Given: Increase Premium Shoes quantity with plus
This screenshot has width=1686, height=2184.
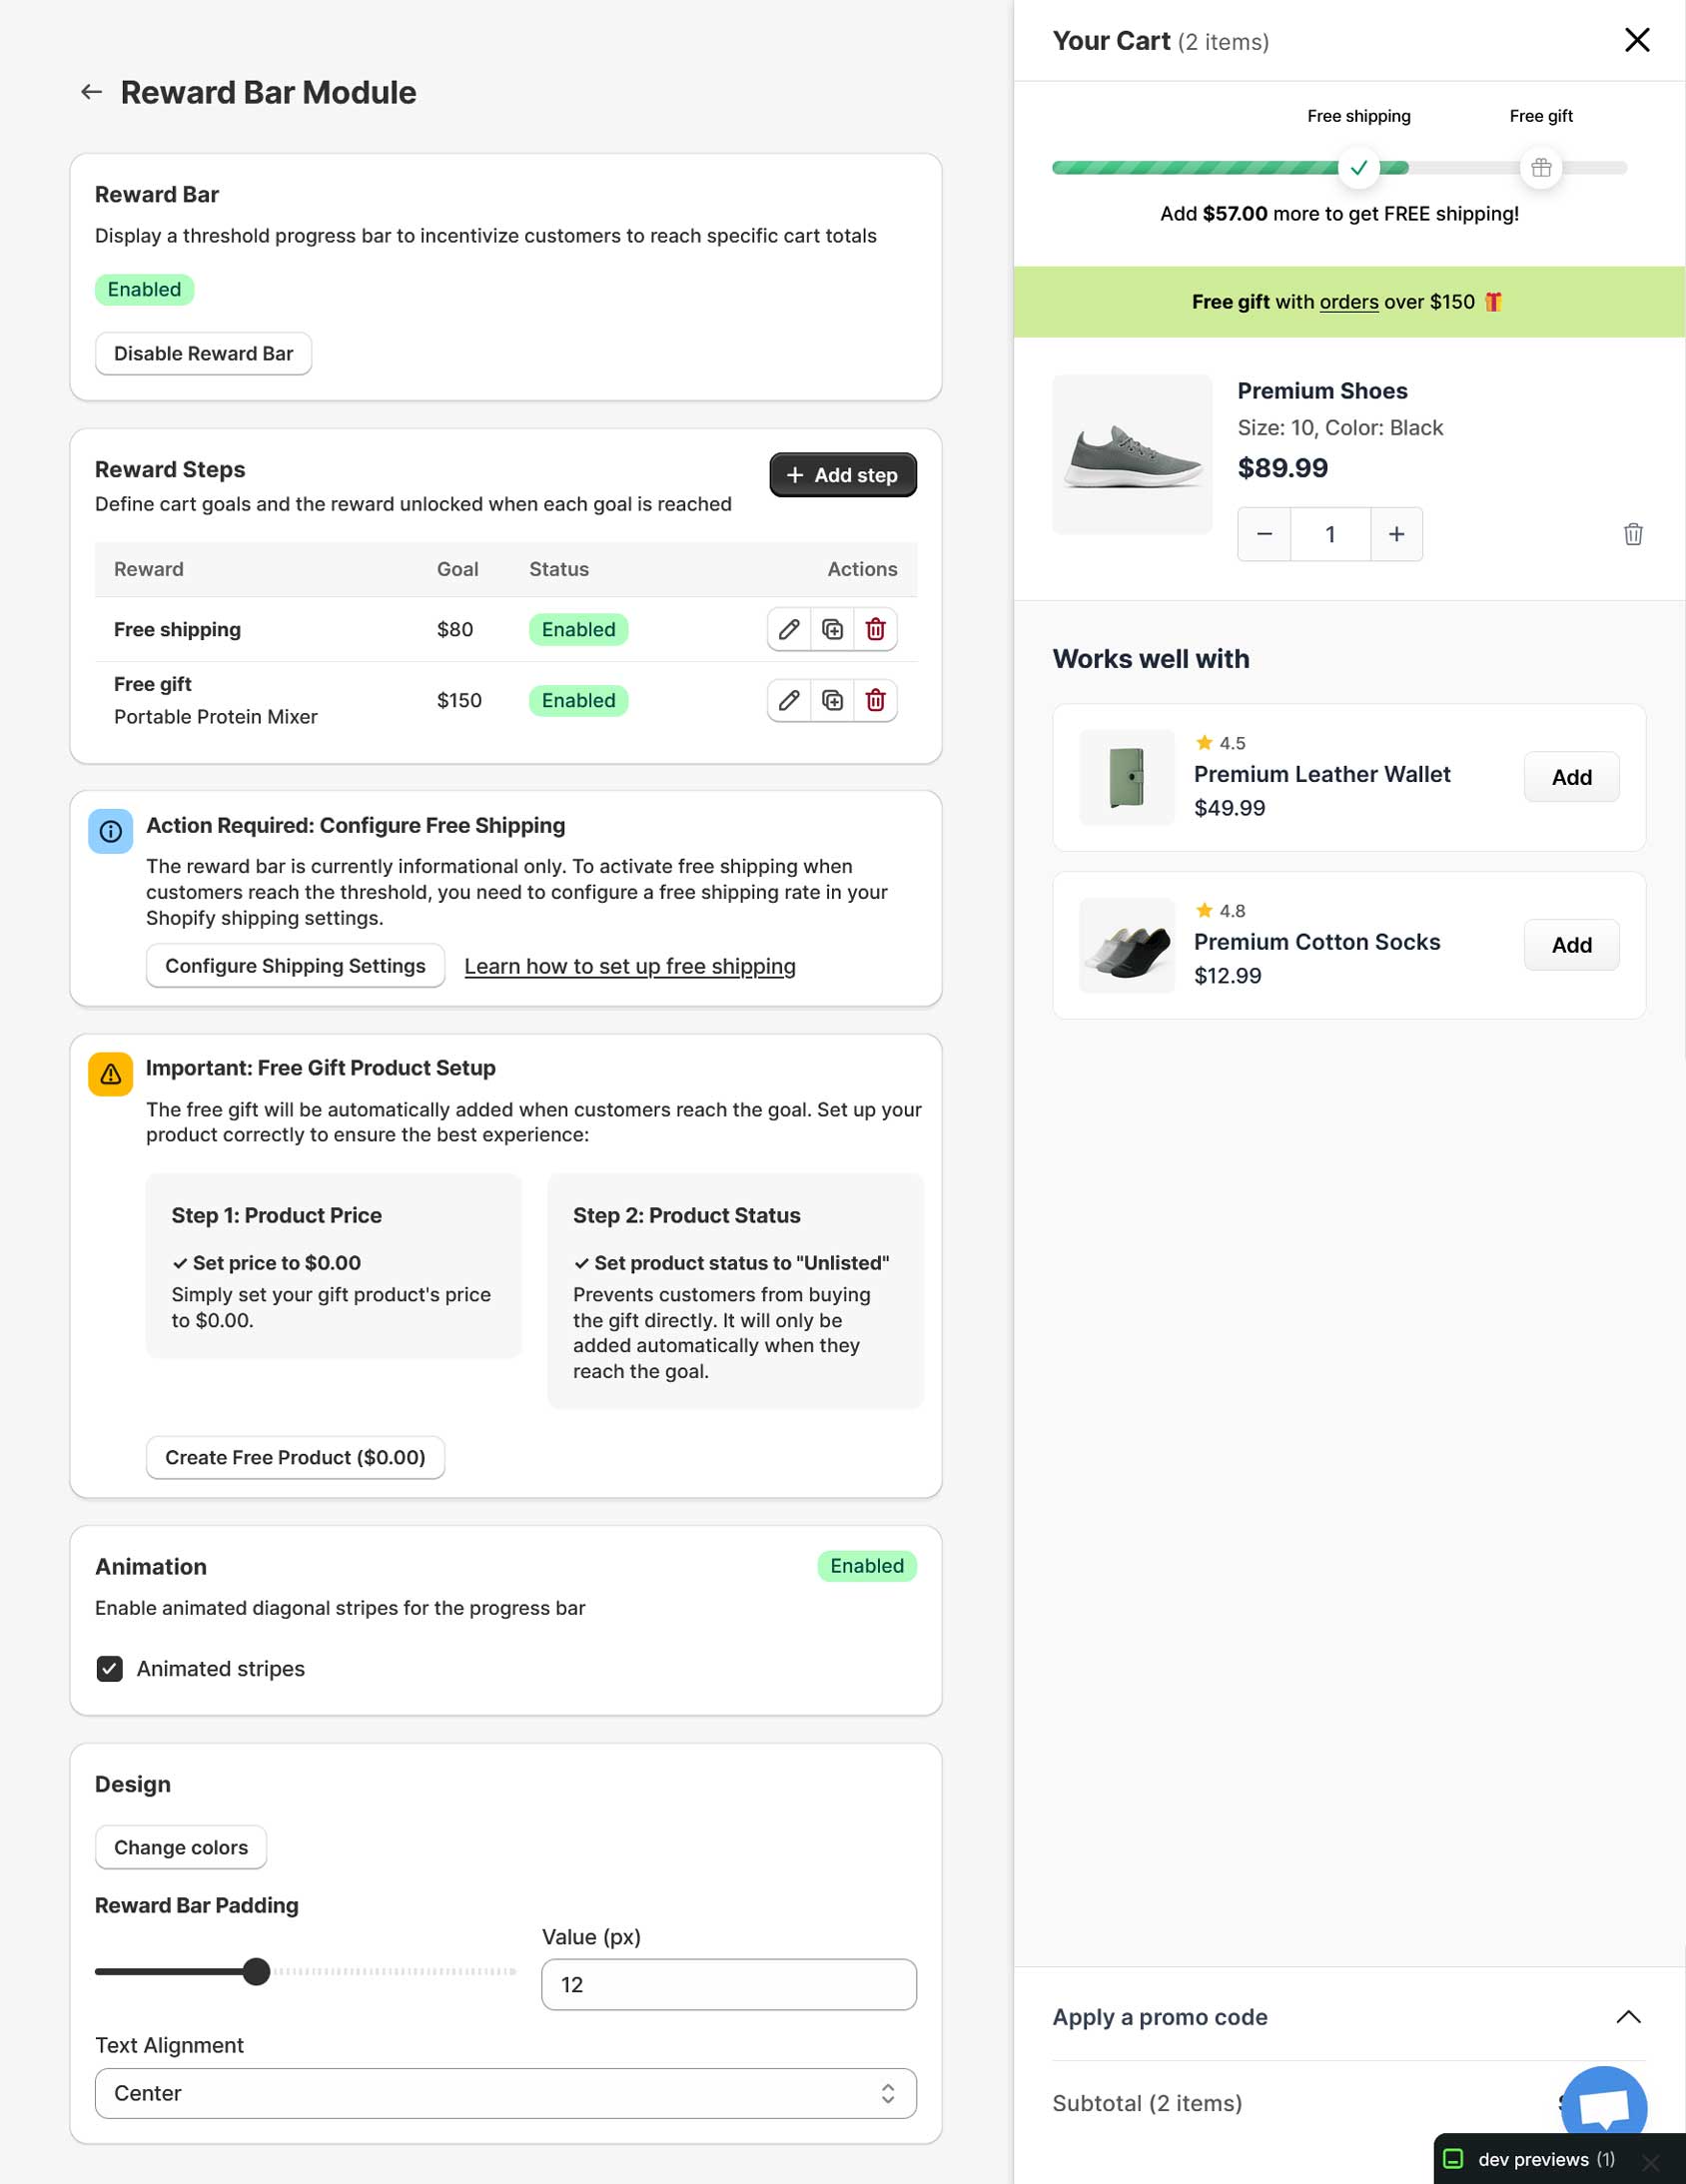Looking at the screenshot, I should [x=1396, y=534].
